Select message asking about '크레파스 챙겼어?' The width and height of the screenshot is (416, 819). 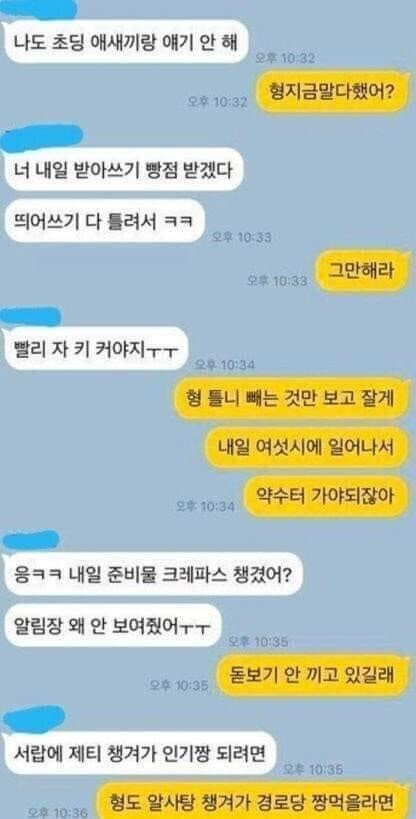coord(153,574)
